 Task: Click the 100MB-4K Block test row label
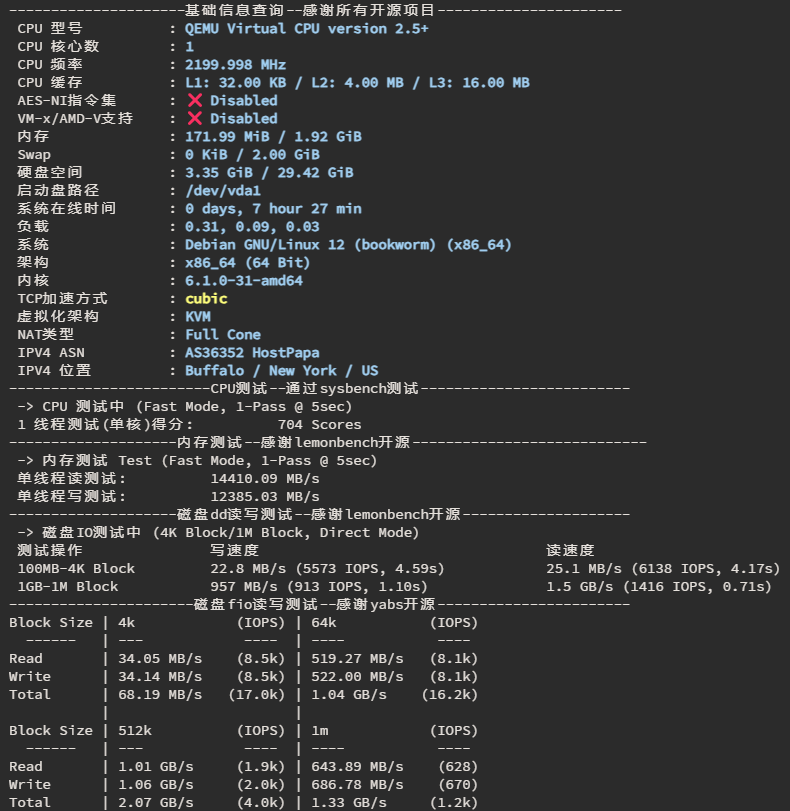click(x=76, y=568)
